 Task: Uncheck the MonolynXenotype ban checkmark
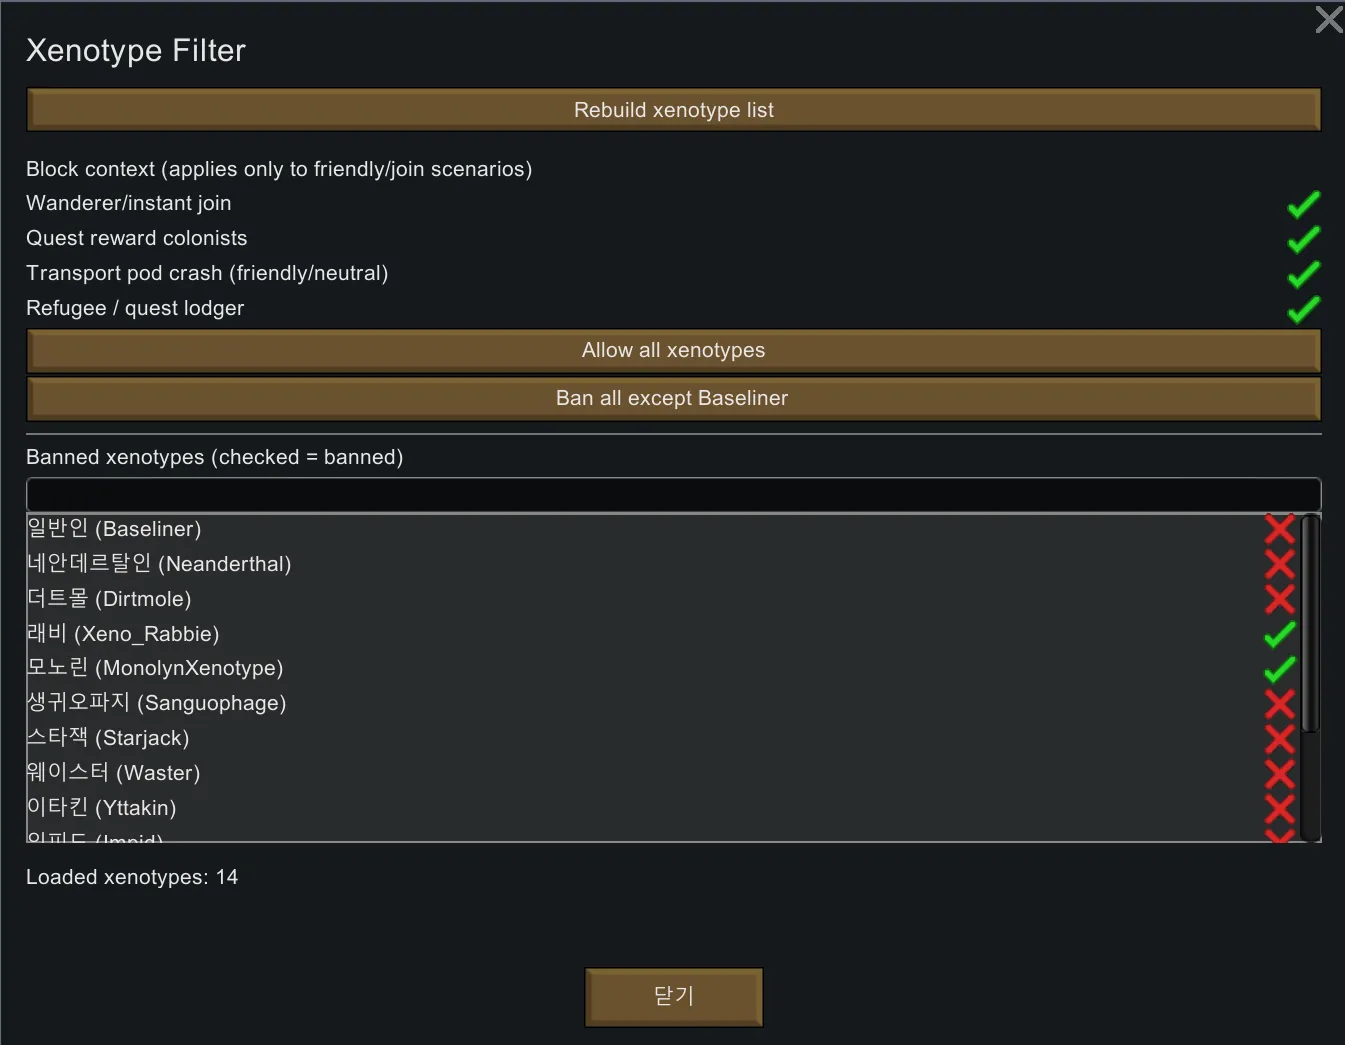click(1279, 668)
